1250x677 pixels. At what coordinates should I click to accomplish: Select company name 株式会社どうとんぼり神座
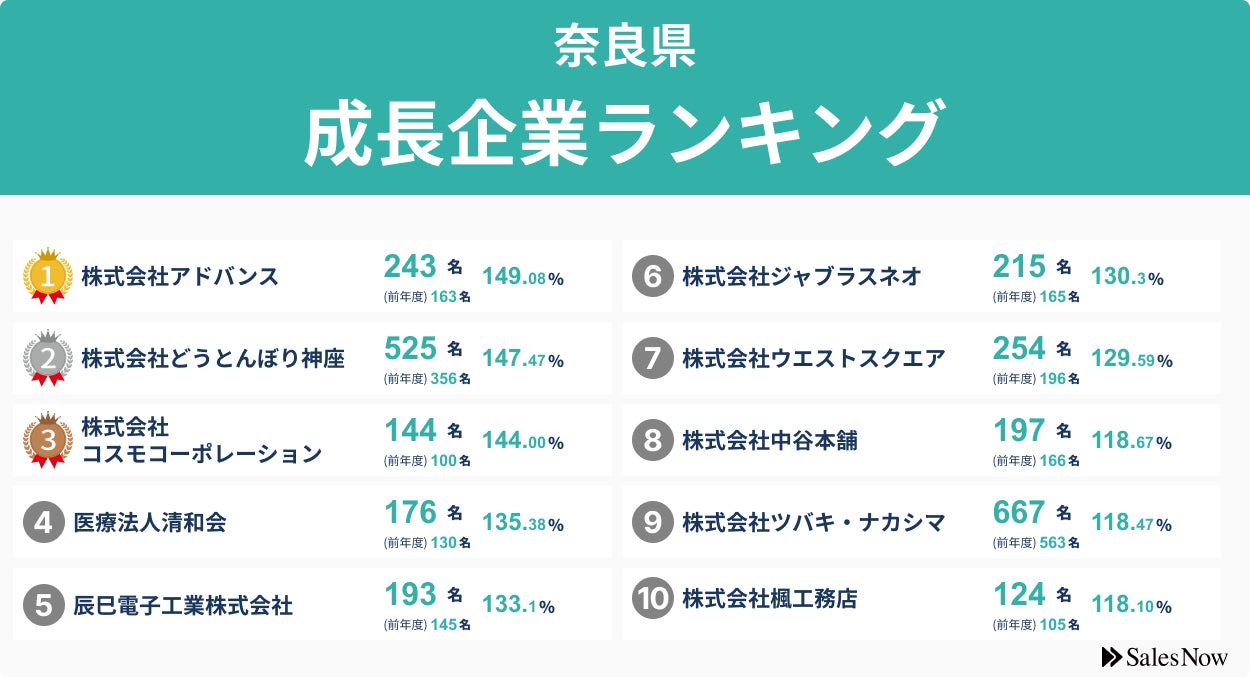(213, 358)
